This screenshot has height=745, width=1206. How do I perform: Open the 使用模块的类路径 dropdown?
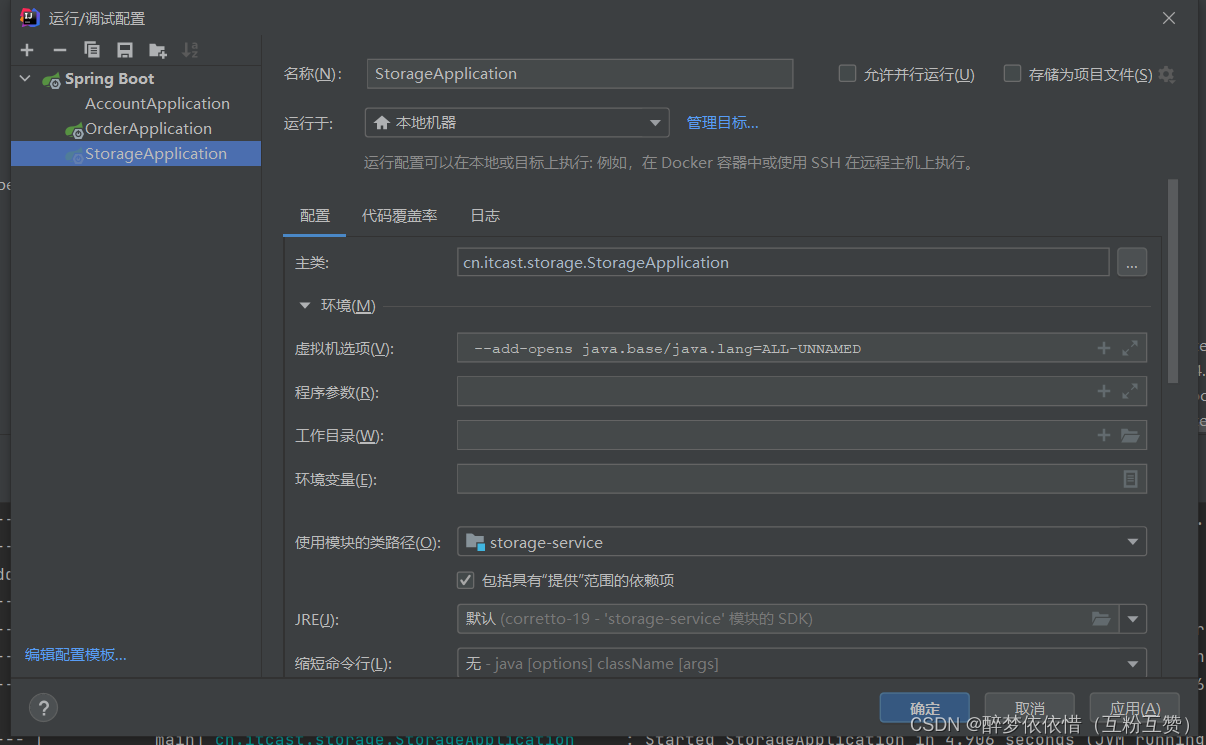pyautogui.click(x=1131, y=541)
